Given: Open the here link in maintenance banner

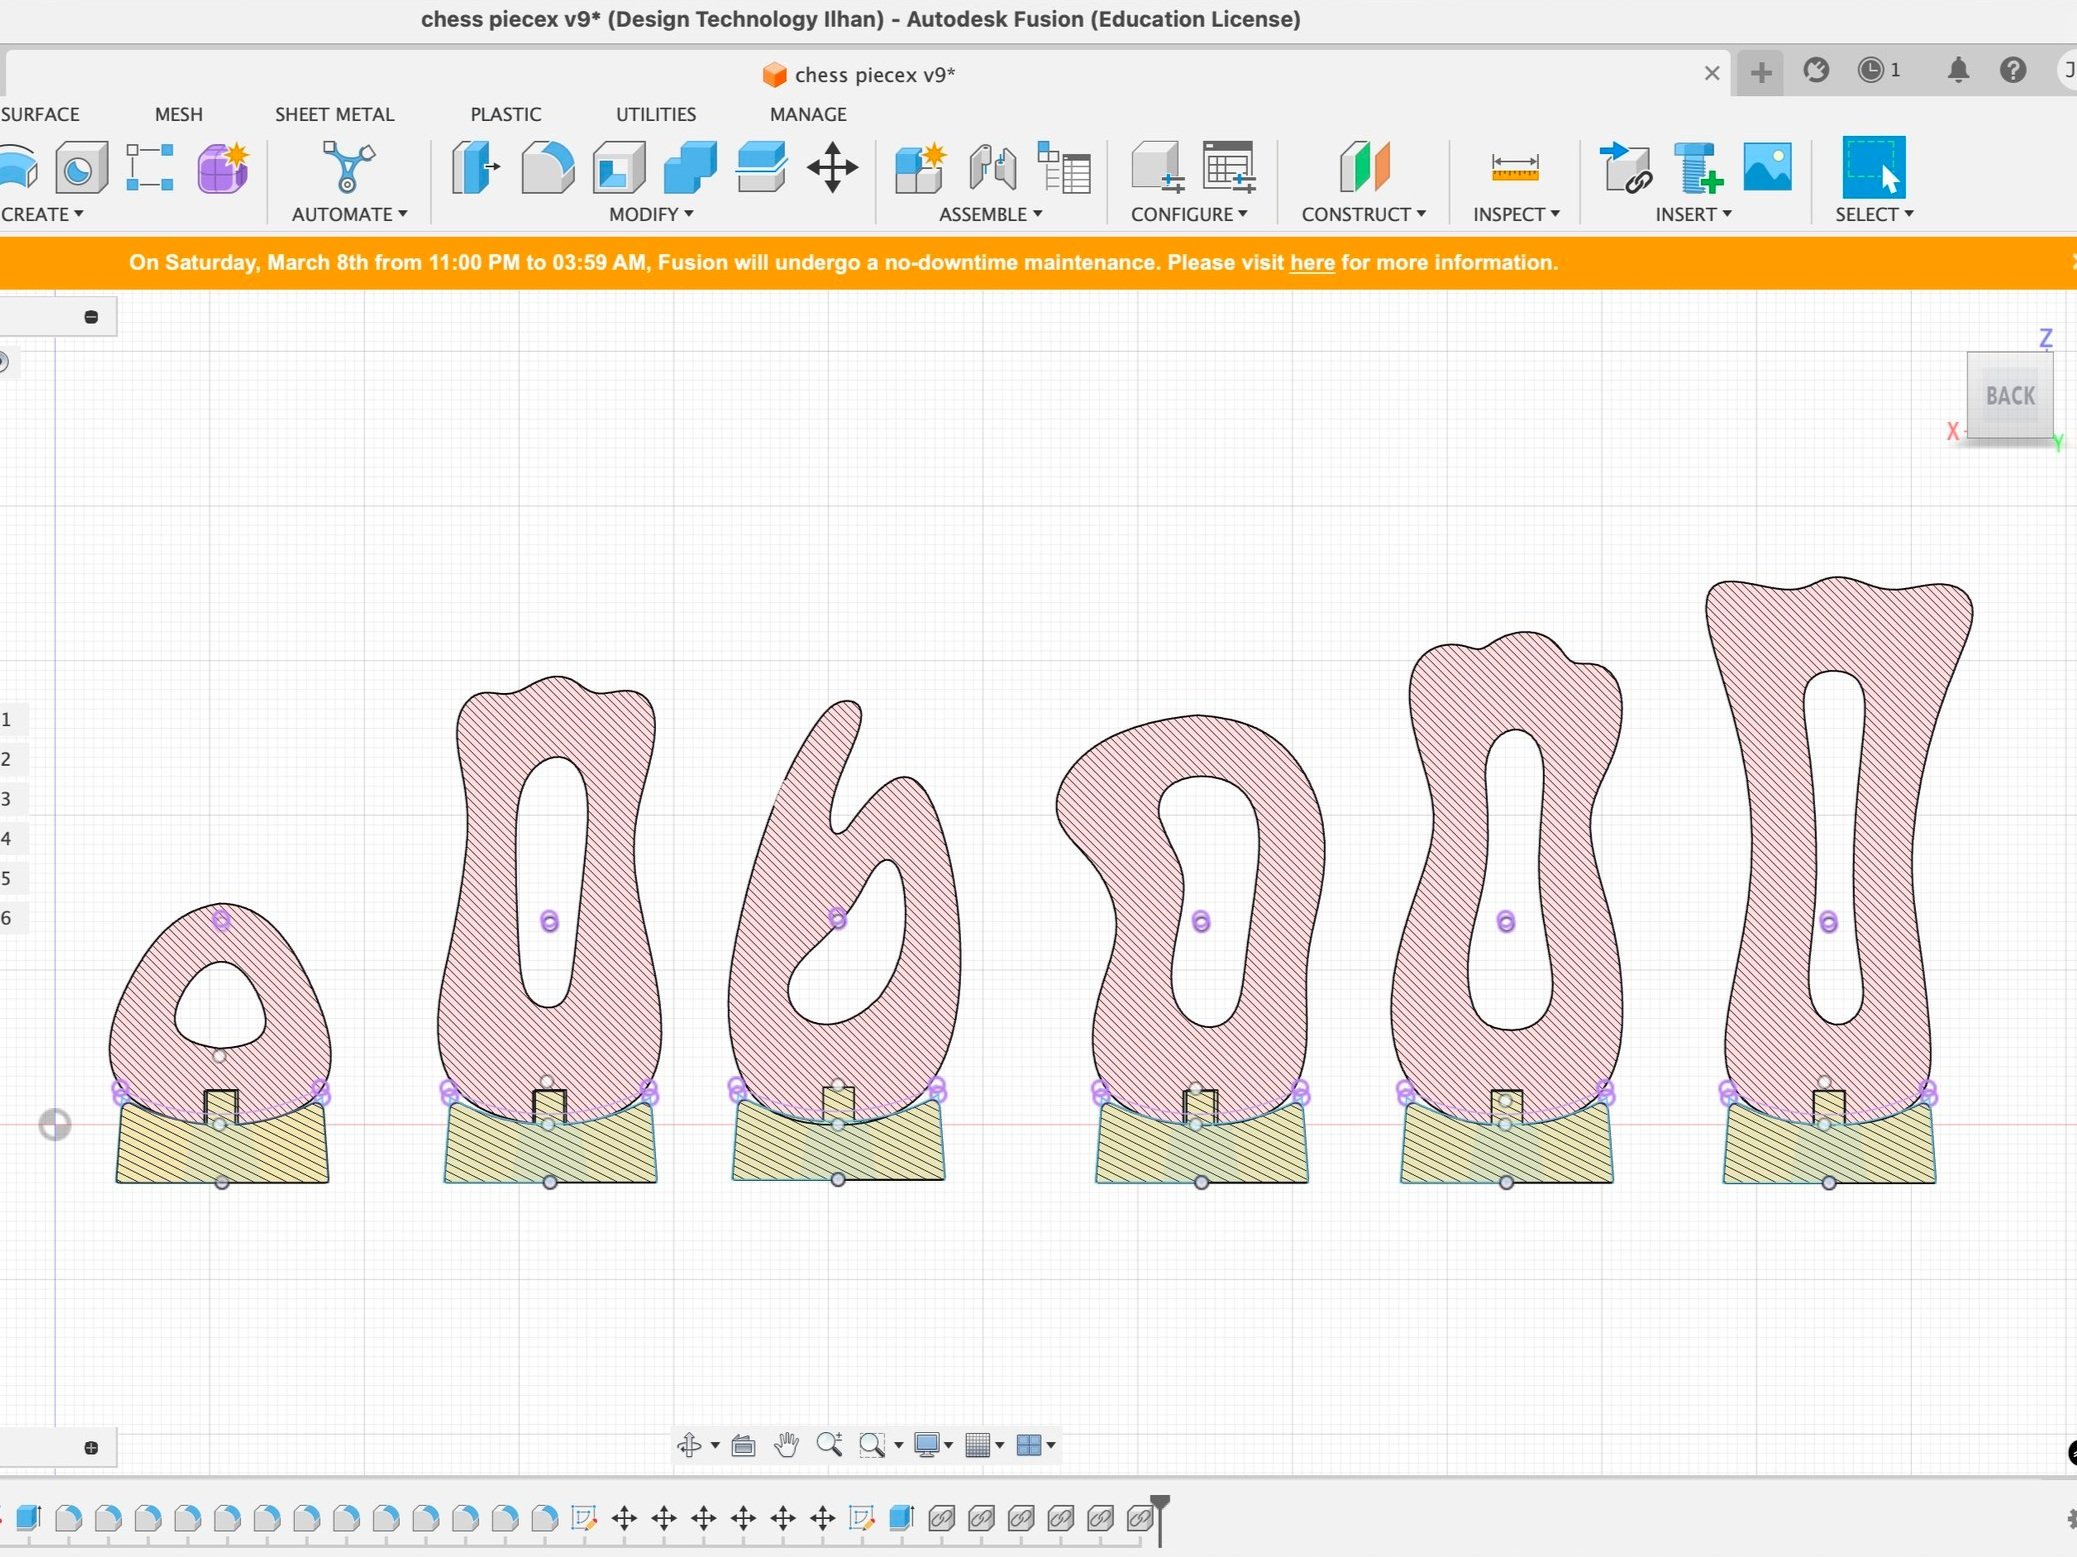Looking at the screenshot, I should coord(1312,263).
